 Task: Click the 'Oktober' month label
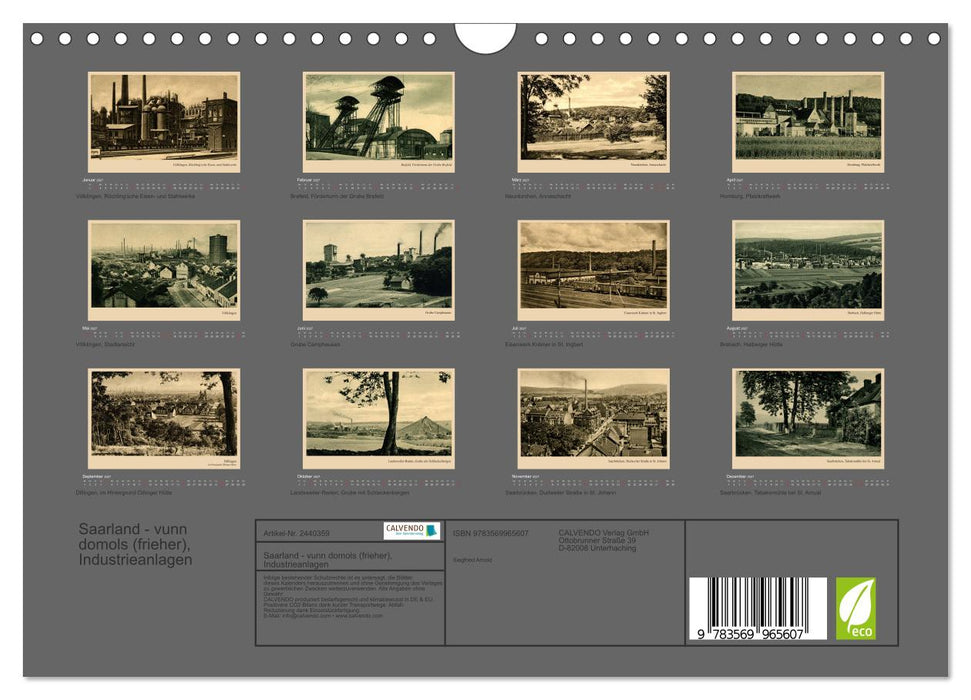tap(305, 477)
